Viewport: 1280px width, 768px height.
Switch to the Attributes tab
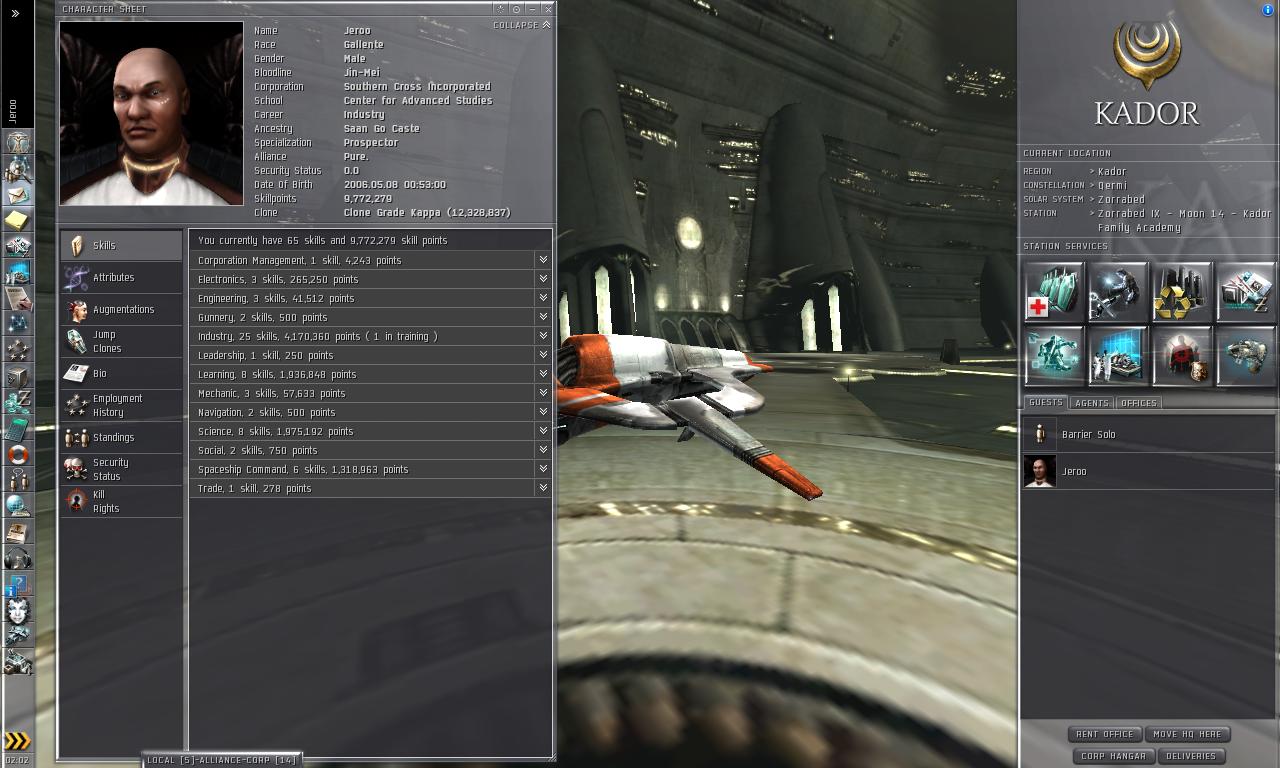pyautogui.click(x=121, y=277)
